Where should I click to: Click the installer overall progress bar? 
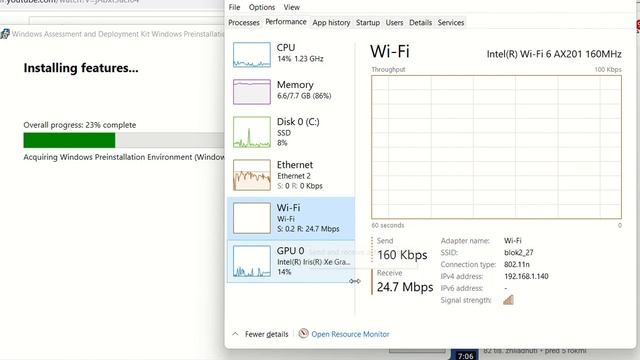tap(124, 140)
